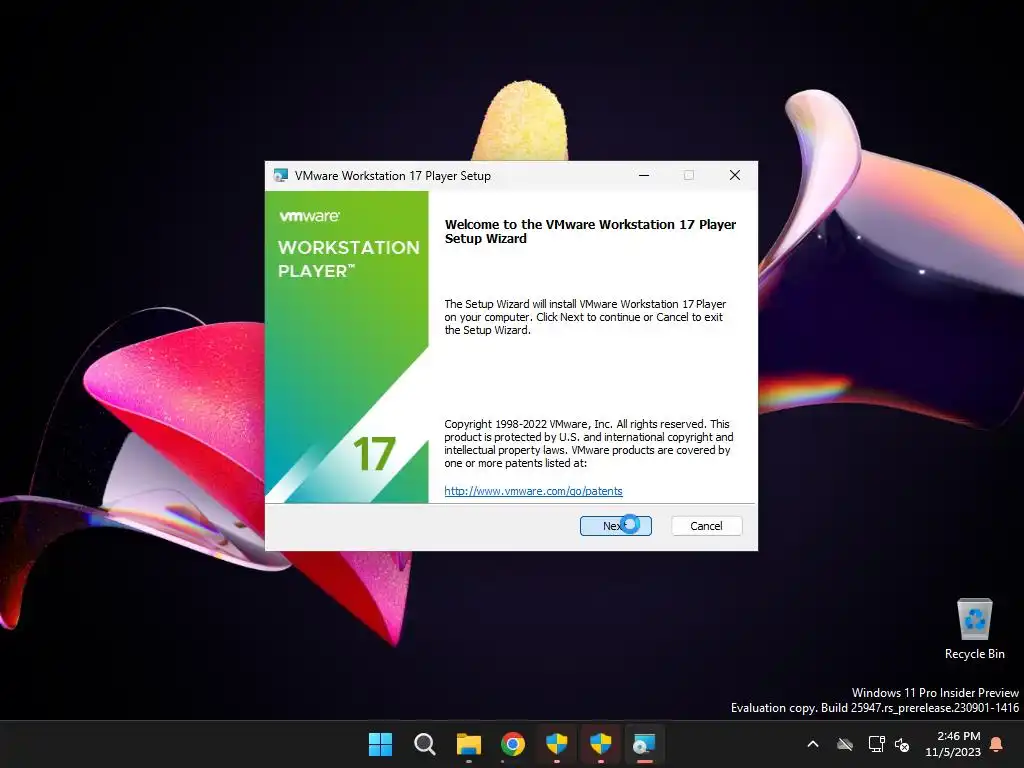Select the second shield icon in taskbar

[600, 744]
